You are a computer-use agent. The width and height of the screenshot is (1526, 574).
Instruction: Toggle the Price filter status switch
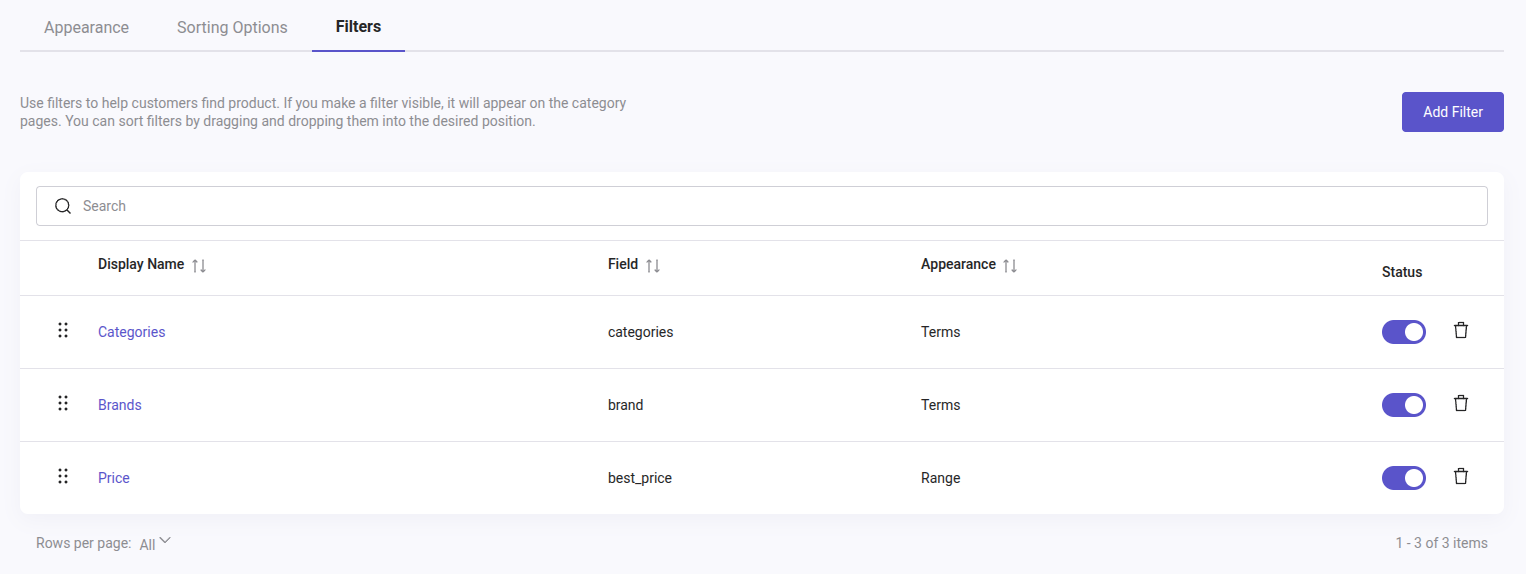tap(1403, 478)
